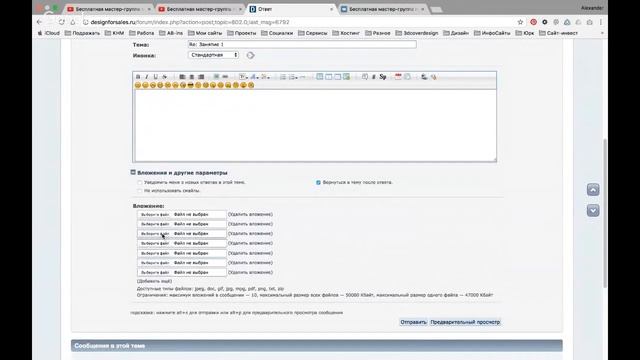Screen dimensions: 640x360
Task: Click the Сообщения в этой теме header
Action: point(317,345)
